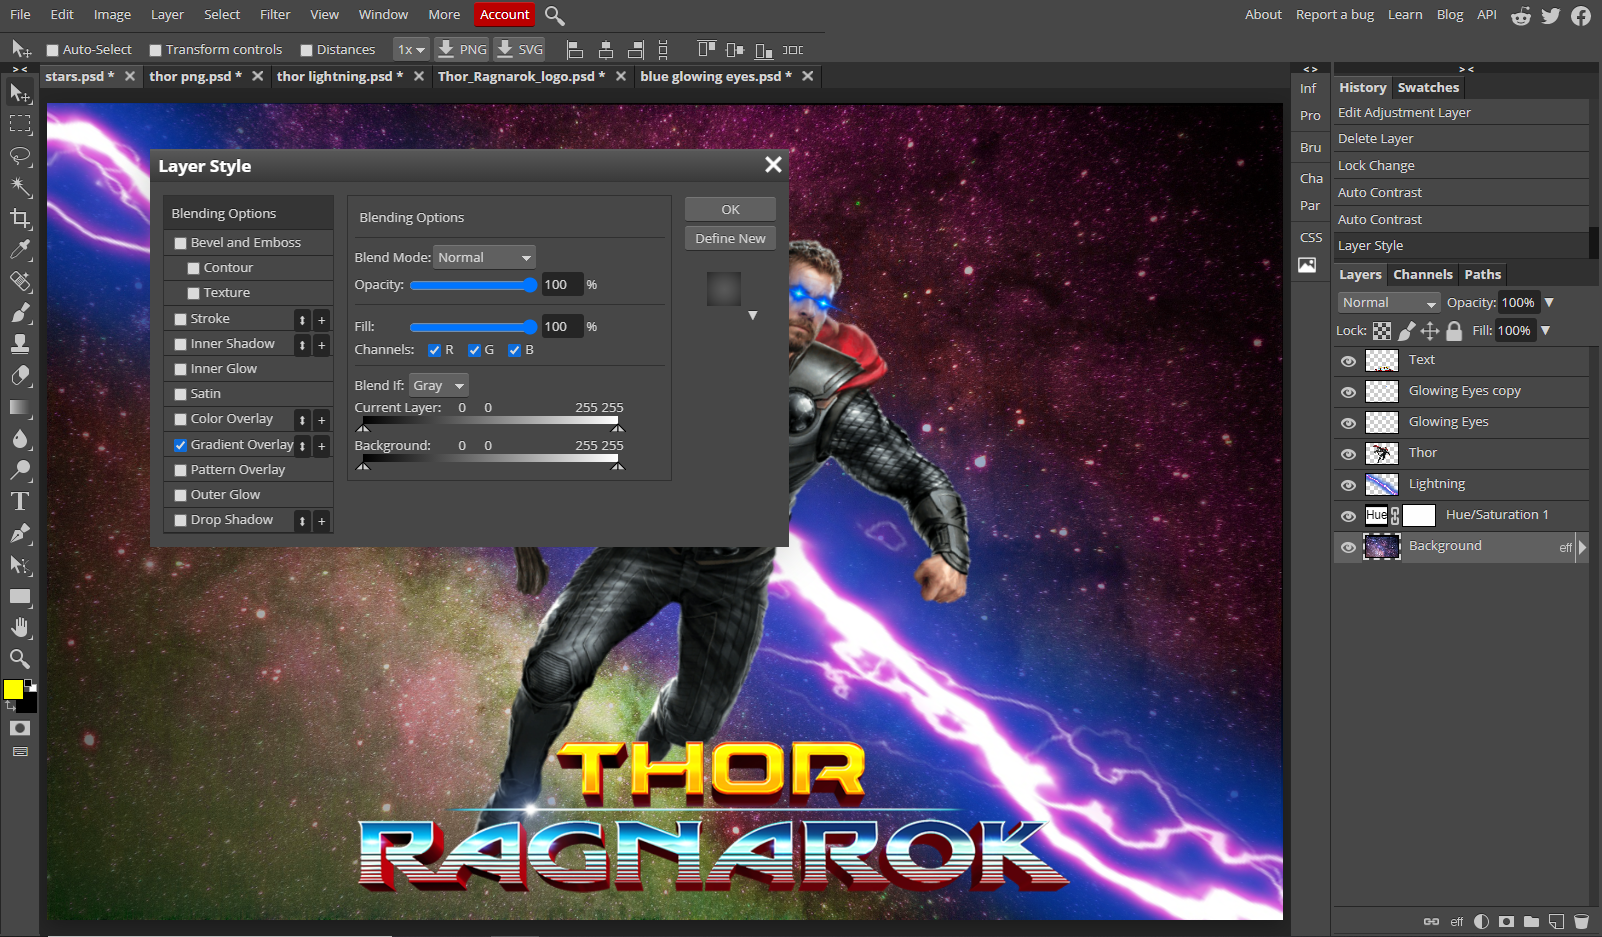
Task: Enable Bevel and Emboss style
Action: click(x=181, y=243)
